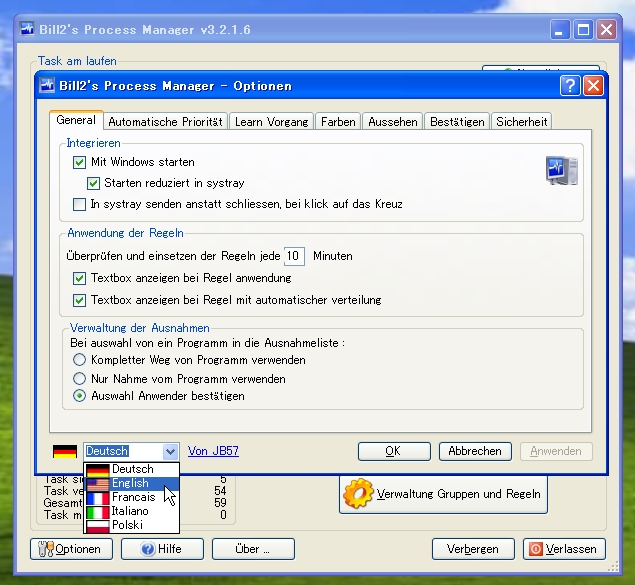Click the Verbergen button
Viewport: 635px width, 585px height.
click(x=473, y=549)
